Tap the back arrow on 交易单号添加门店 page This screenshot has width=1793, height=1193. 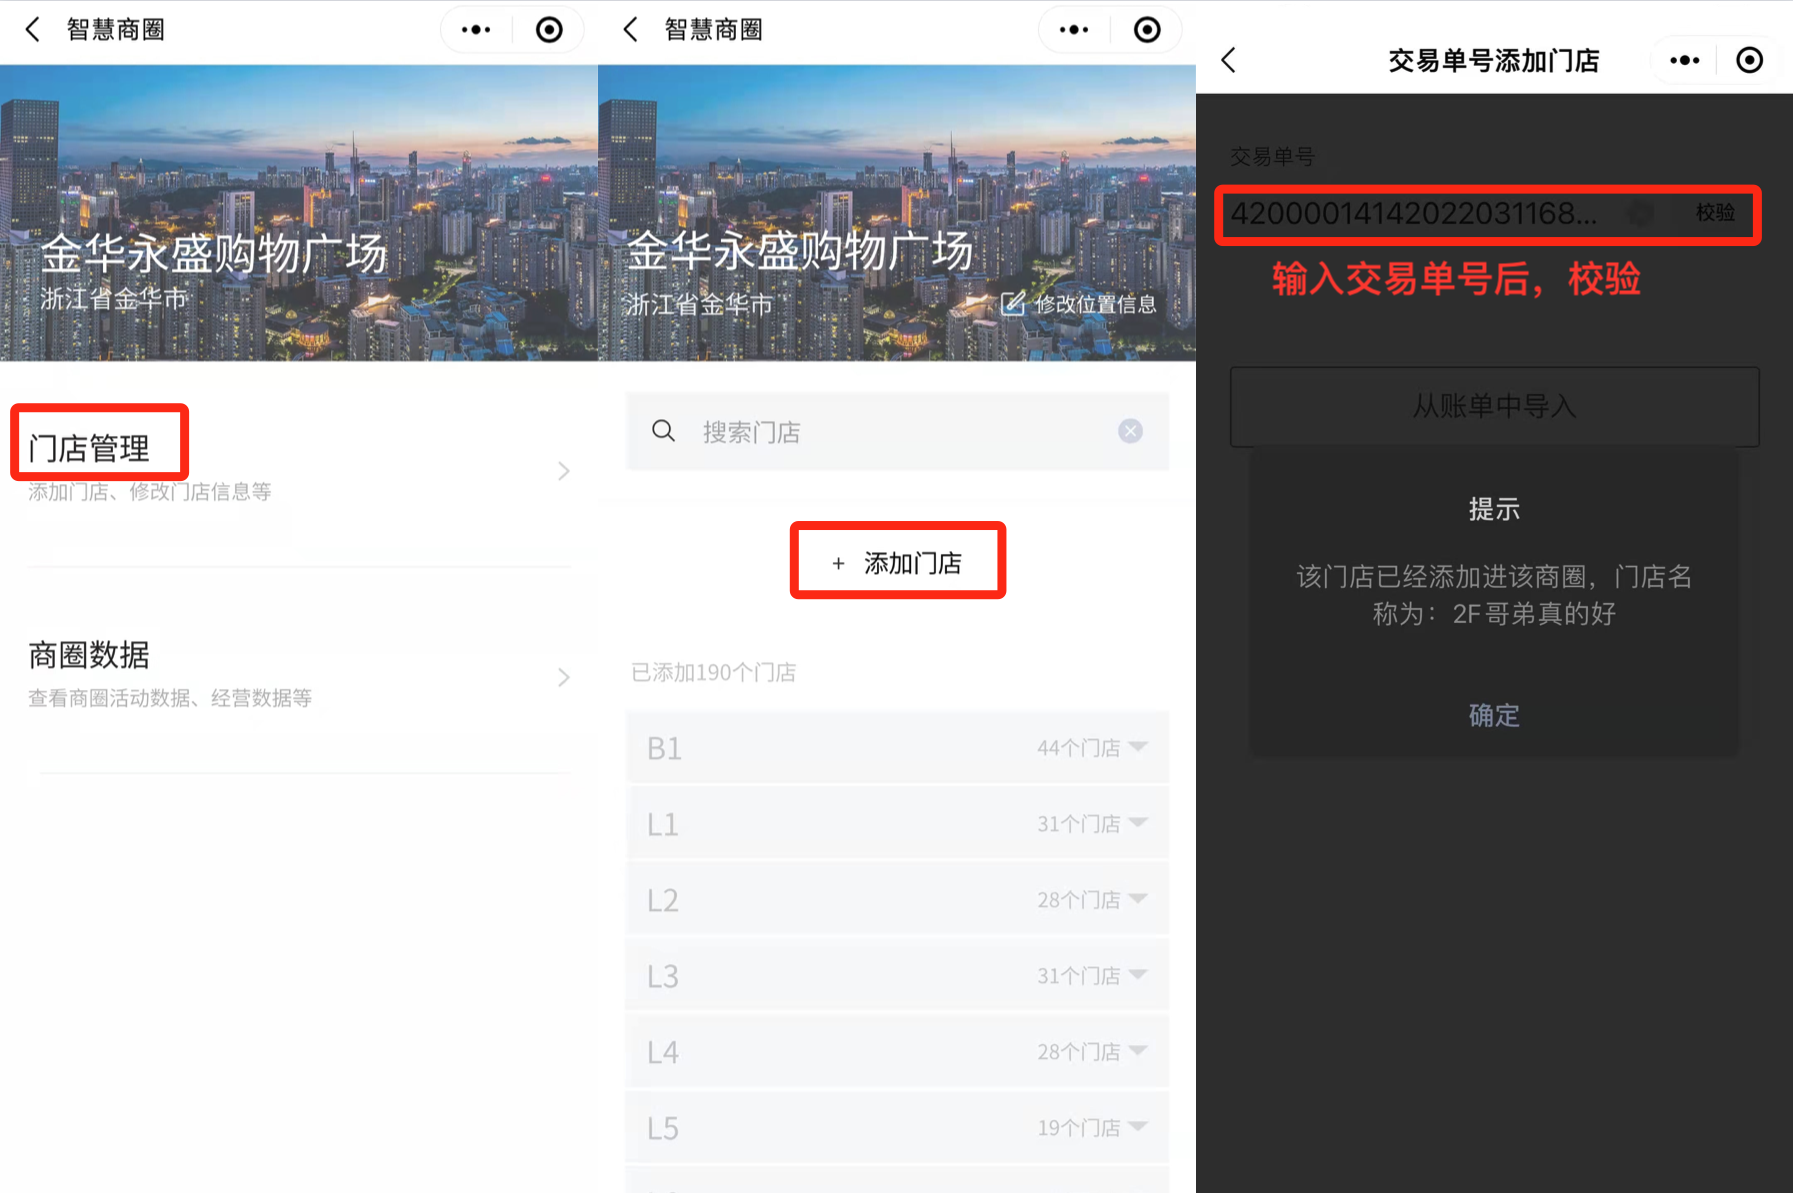click(1229, 60)
